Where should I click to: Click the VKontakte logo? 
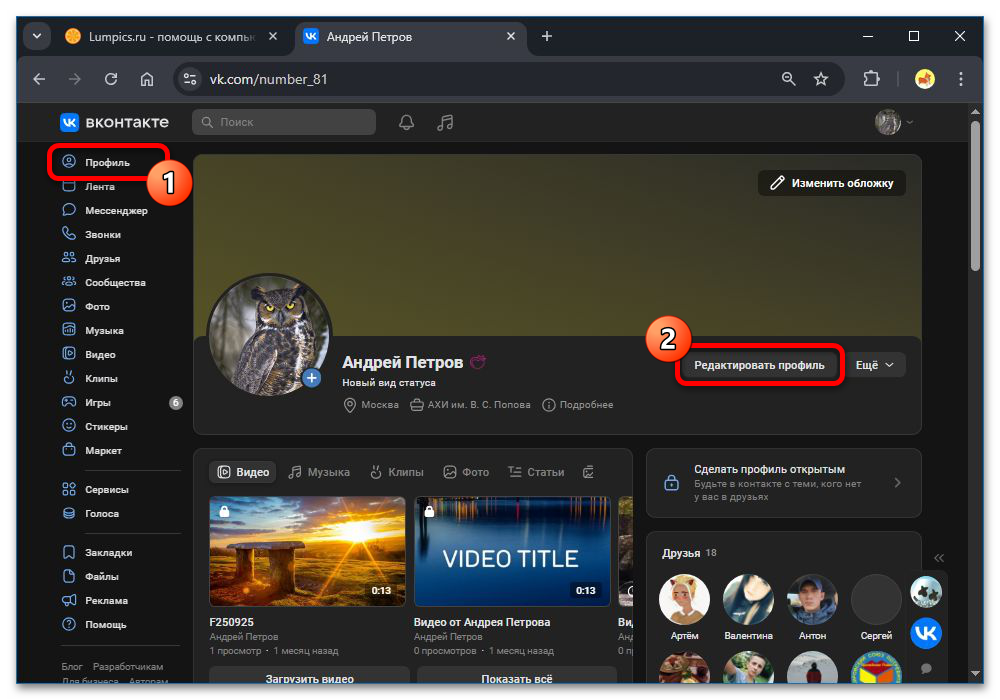click(x=115, y=122)
